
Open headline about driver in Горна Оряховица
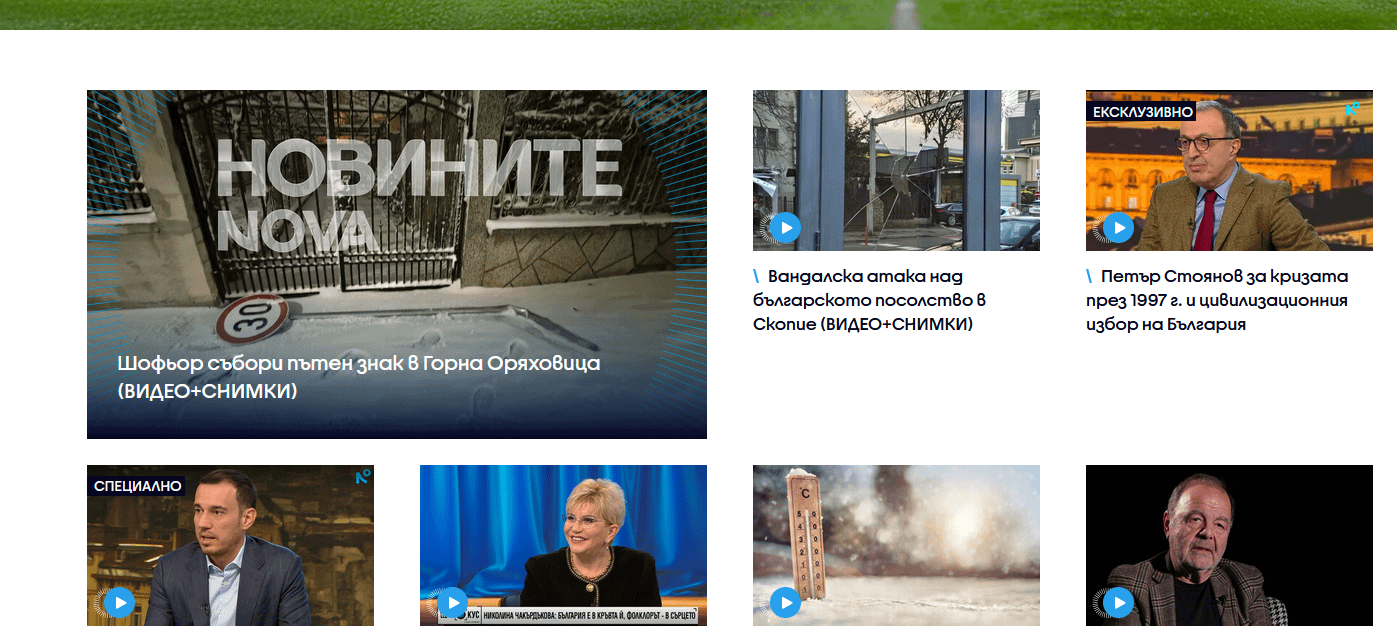[x=358, y=377]
